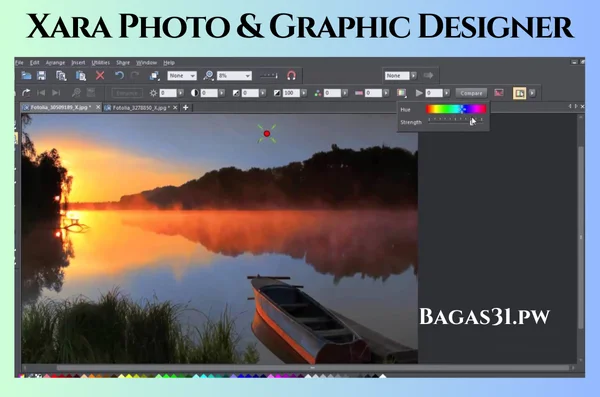Viewport: 600px width, 397px height.
Task: Open the Help menu
Action: [x=169, y=62]
